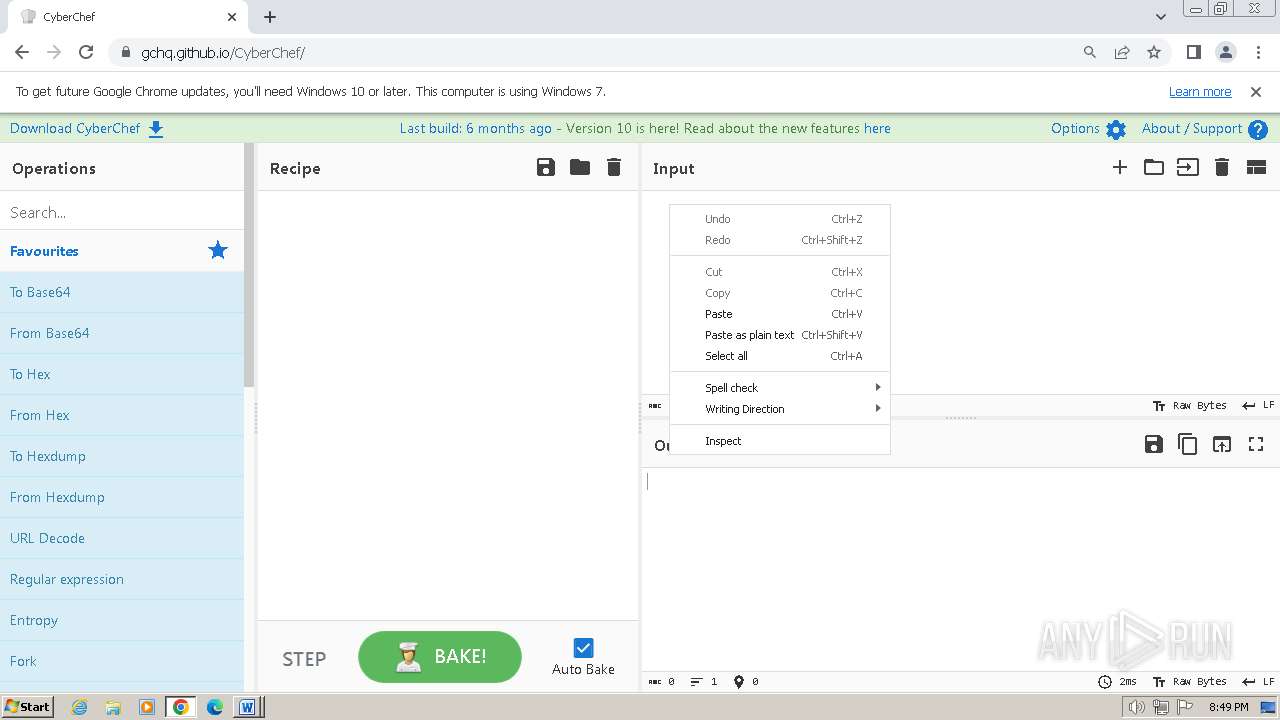Choose Select all in context menu

click(x=779, y=356)
